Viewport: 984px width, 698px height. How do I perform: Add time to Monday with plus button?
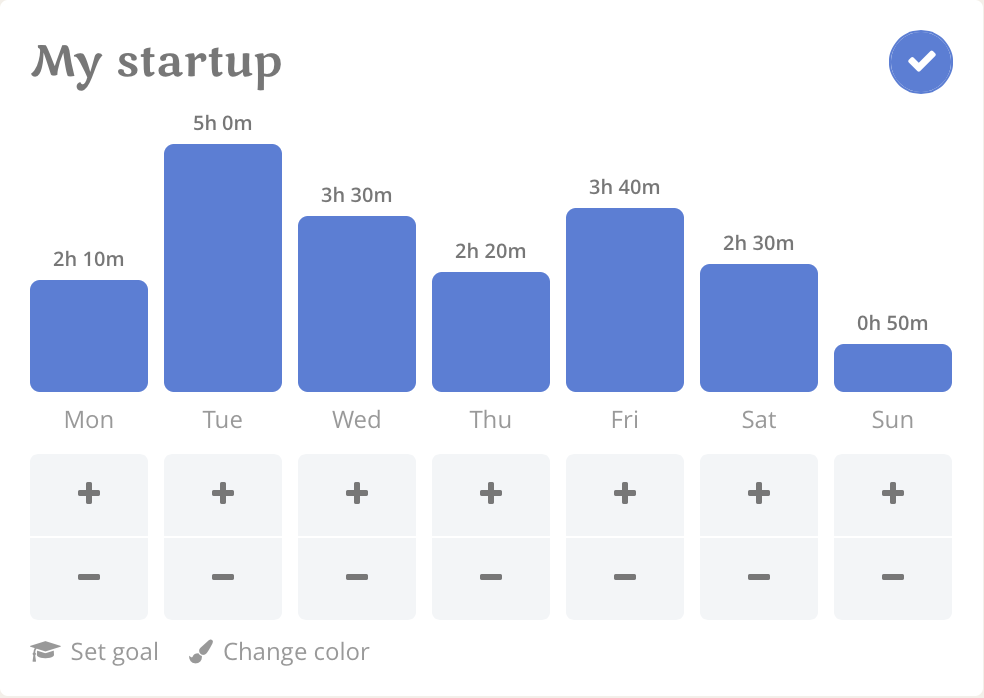pos(89,494)
